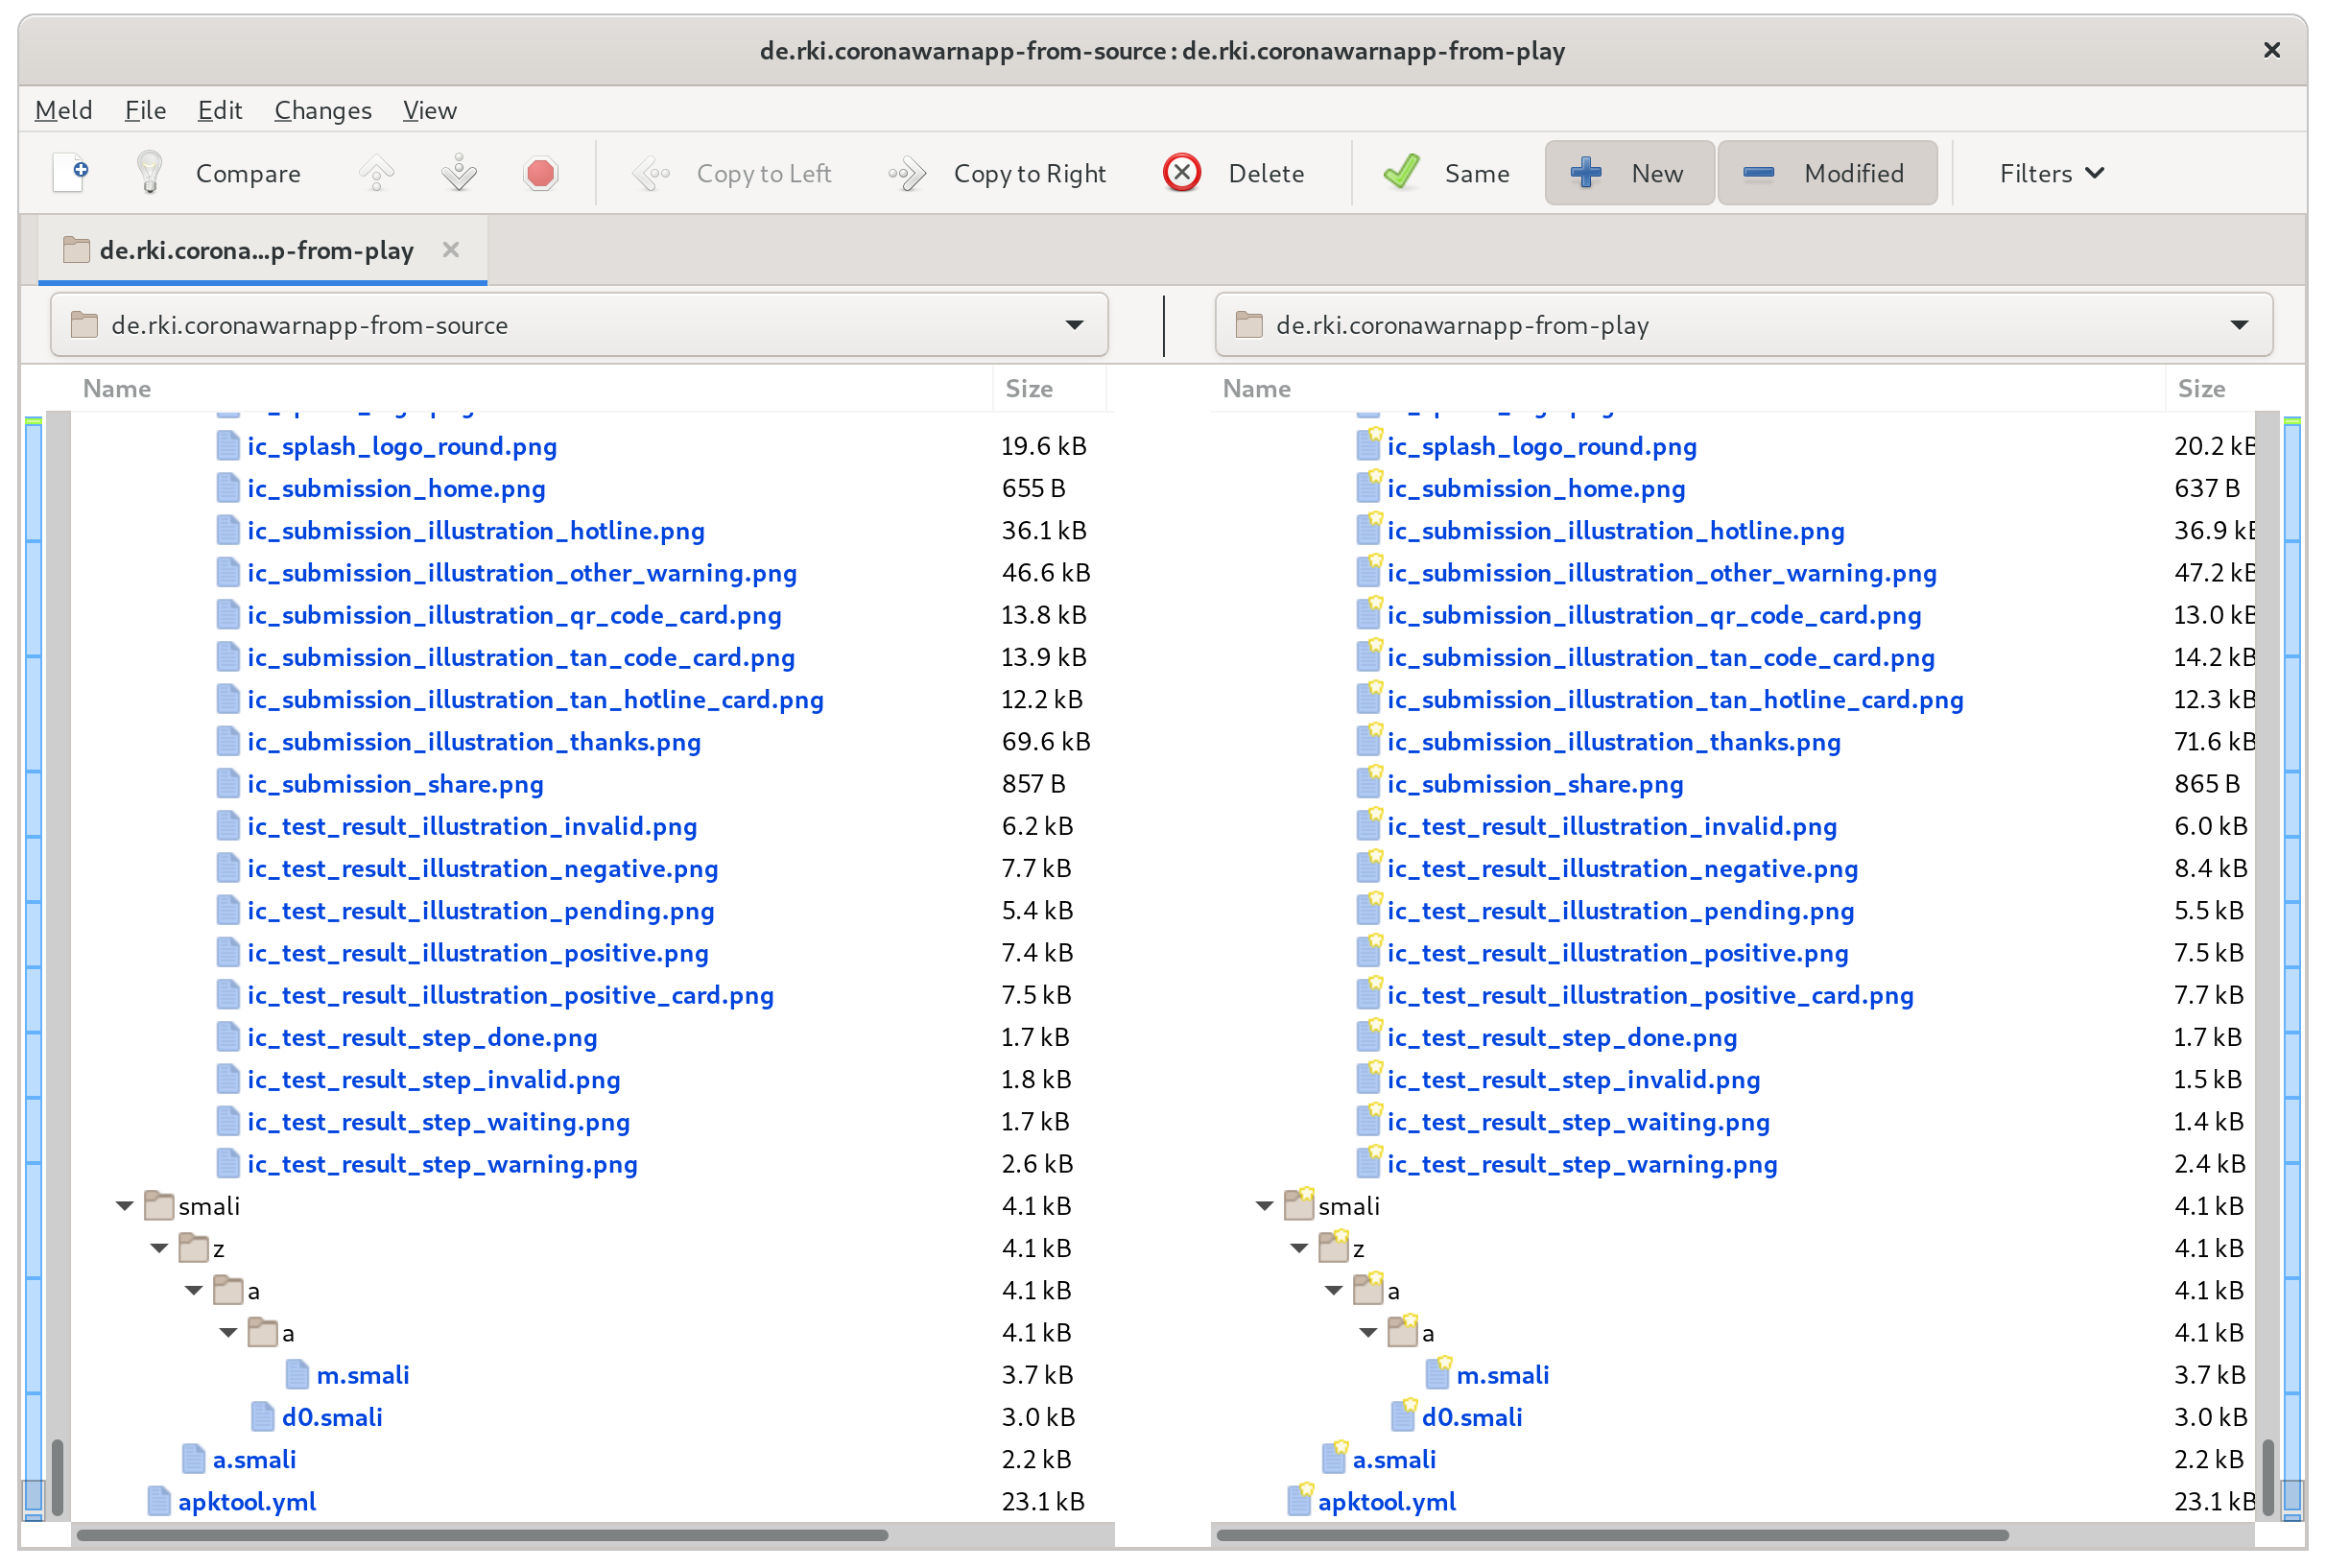The width and height of the screenshot is (2326, 1568).
Task: Click the right change overview bar
Action: (x=2292, y=966)
